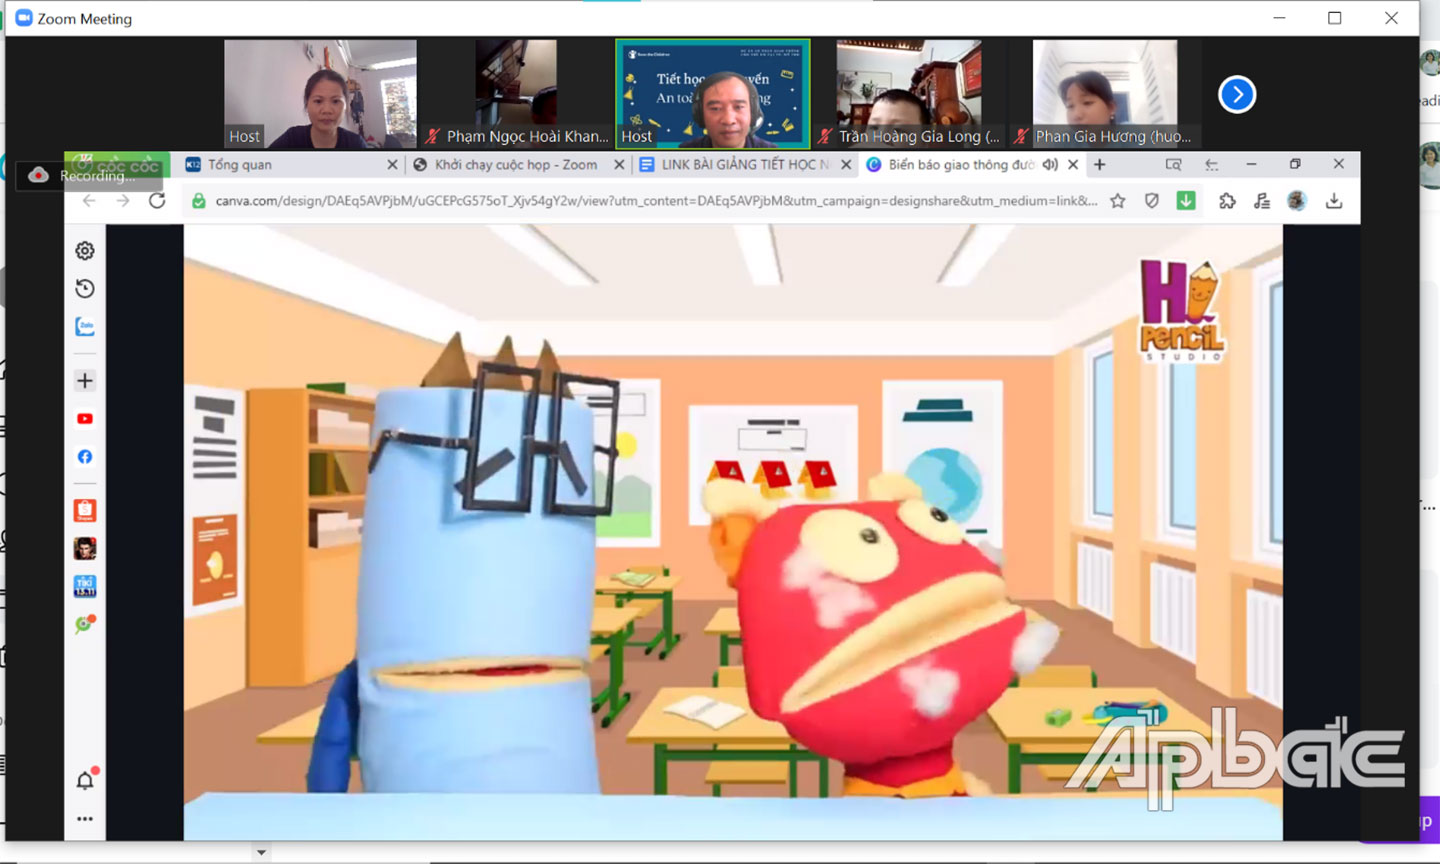Show more participants with the blue arrow
Viewport: 1440px width, 864px height.
[1237, 95]
